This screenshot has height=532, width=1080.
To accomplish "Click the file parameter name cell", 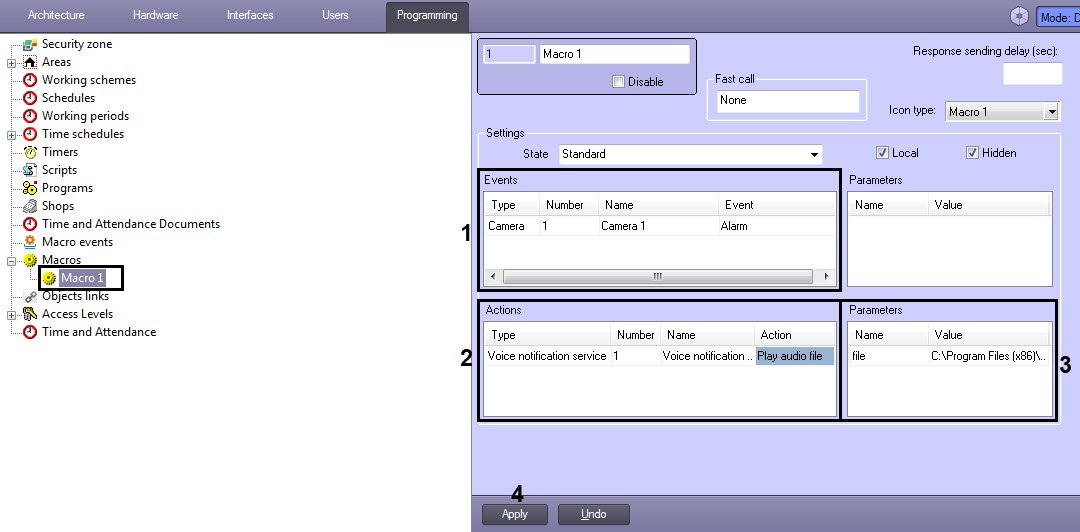I will [x=888, y=356].
